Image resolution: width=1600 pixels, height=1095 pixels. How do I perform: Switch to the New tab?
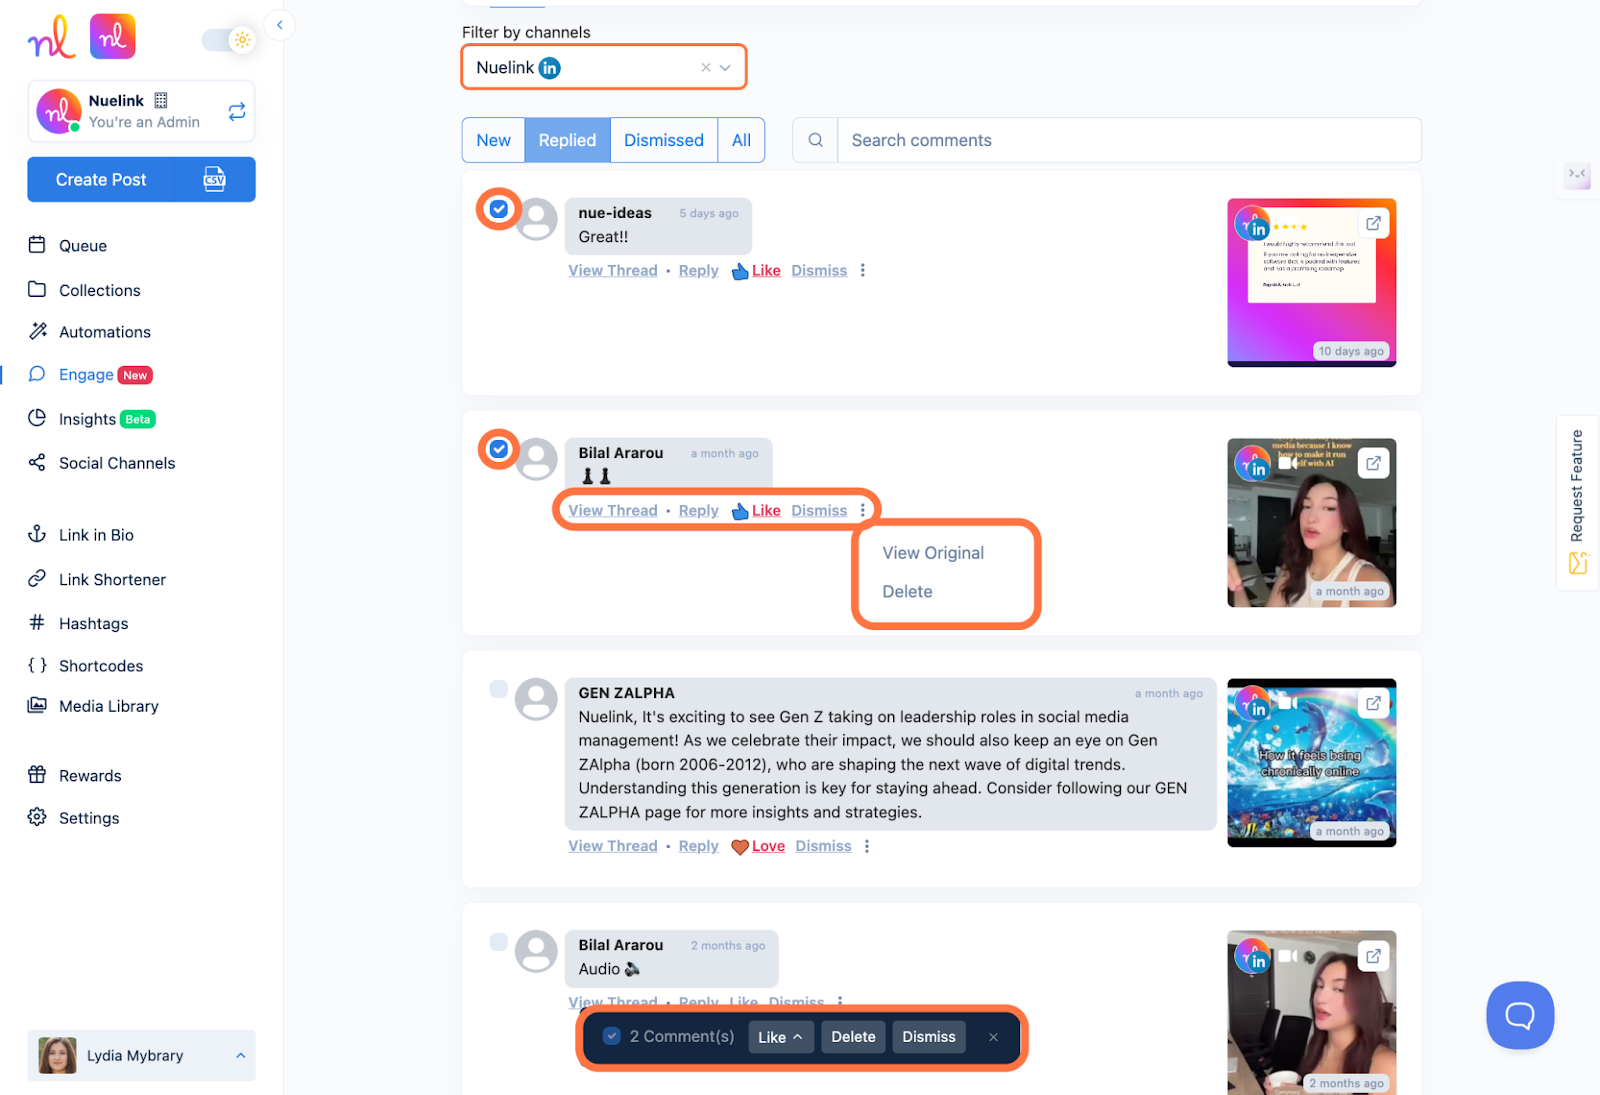[x=493, y=140]
